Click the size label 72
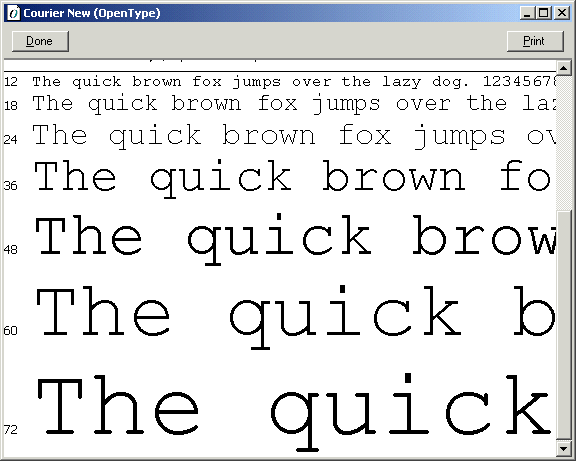 (x=11, y=429)
